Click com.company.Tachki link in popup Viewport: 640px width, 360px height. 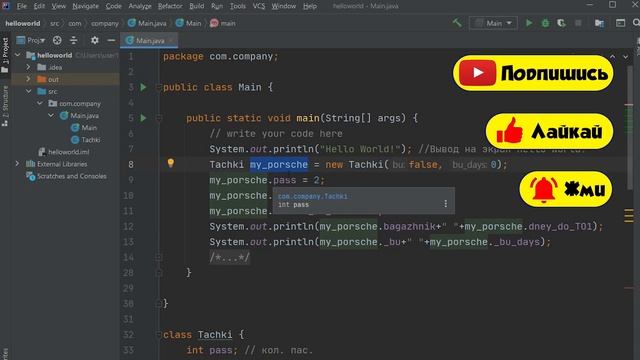313,196
